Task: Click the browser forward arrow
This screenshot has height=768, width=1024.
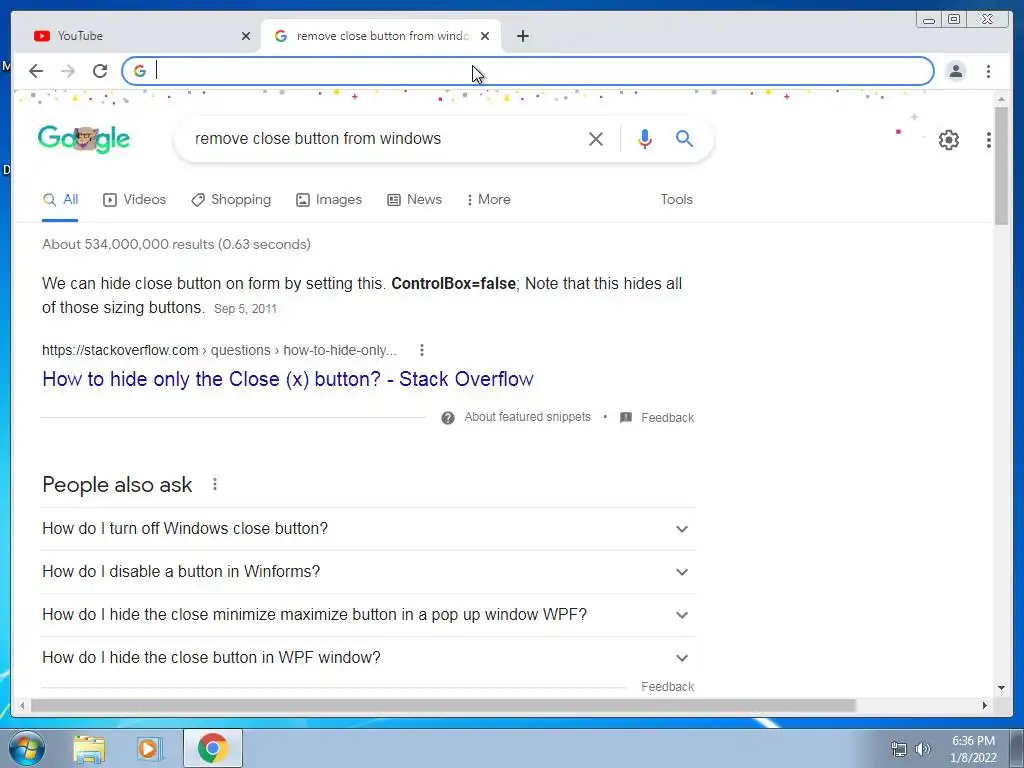Action: point(68,71)
